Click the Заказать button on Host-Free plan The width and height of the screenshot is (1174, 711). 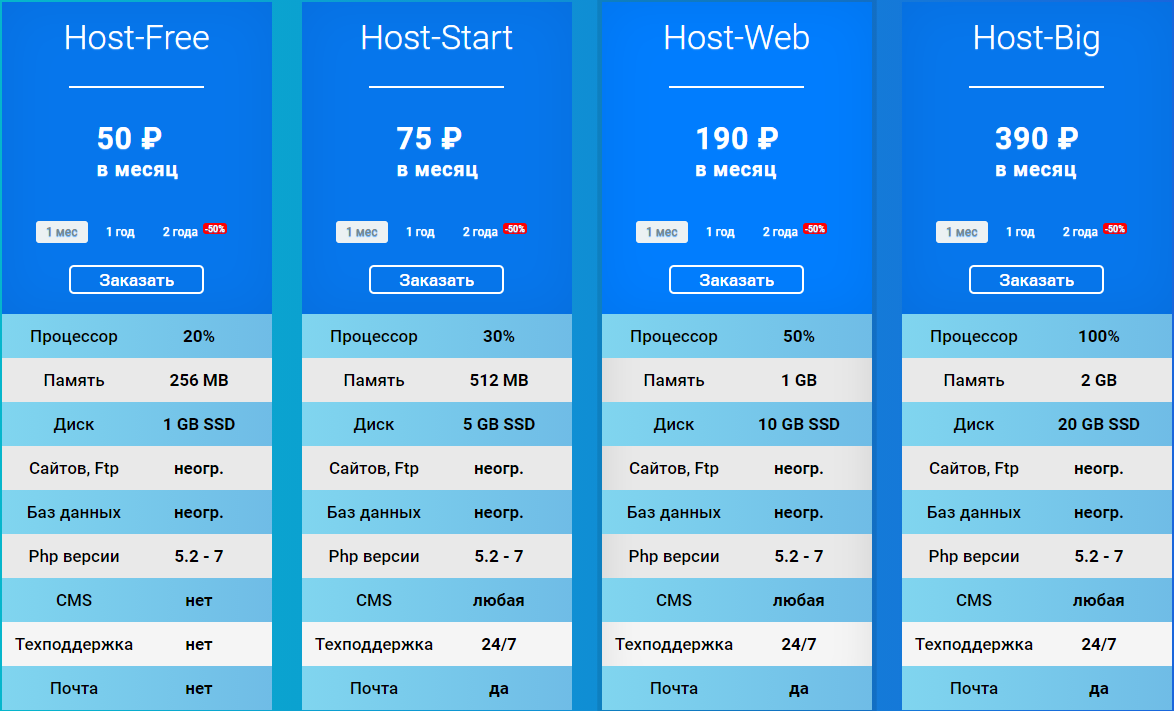[x=136, y=279]
